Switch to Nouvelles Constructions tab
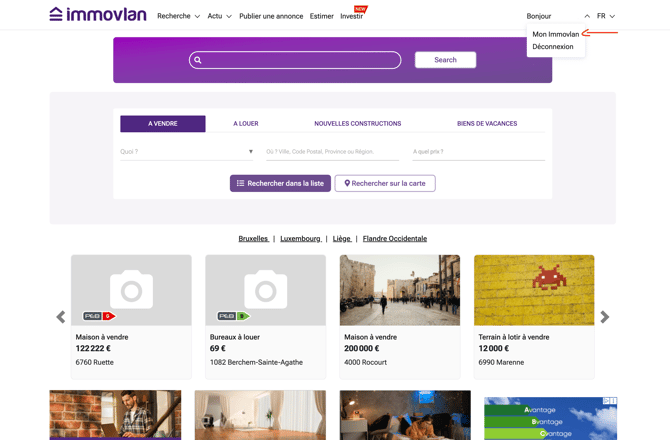 tap(357, 124)
